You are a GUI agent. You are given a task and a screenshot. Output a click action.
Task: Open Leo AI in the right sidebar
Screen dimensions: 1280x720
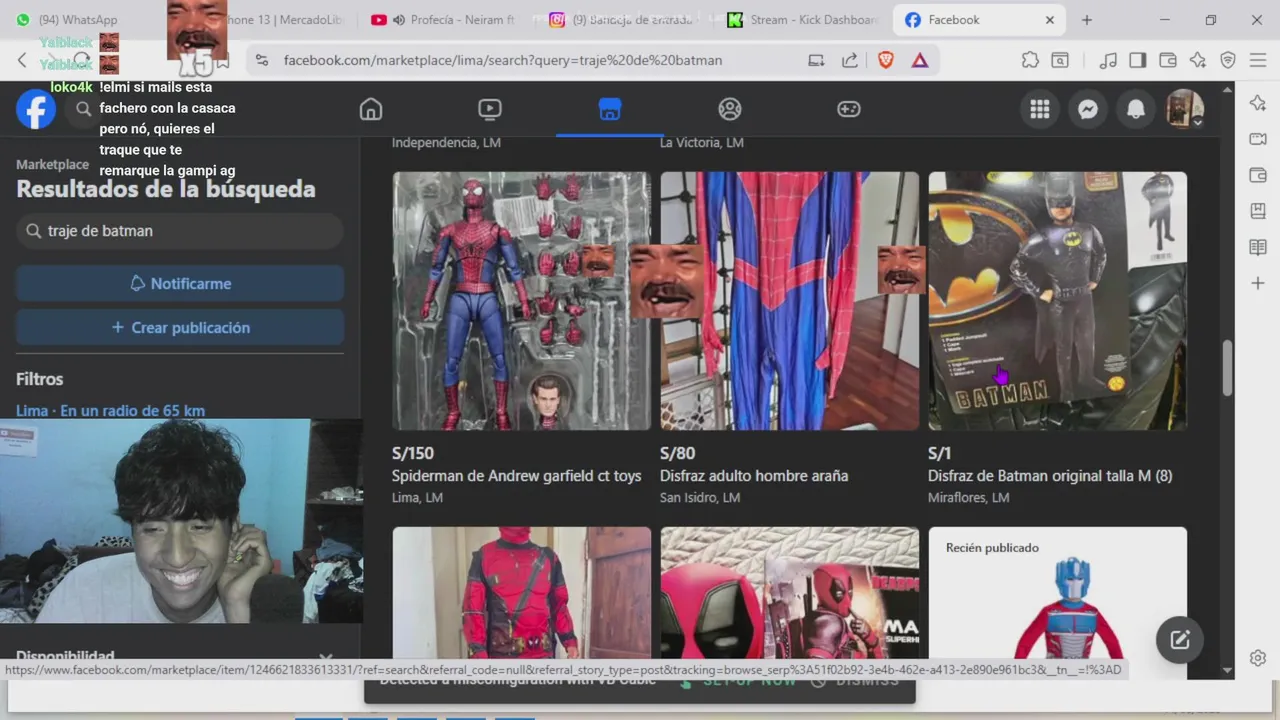(x=1258, y=103)
